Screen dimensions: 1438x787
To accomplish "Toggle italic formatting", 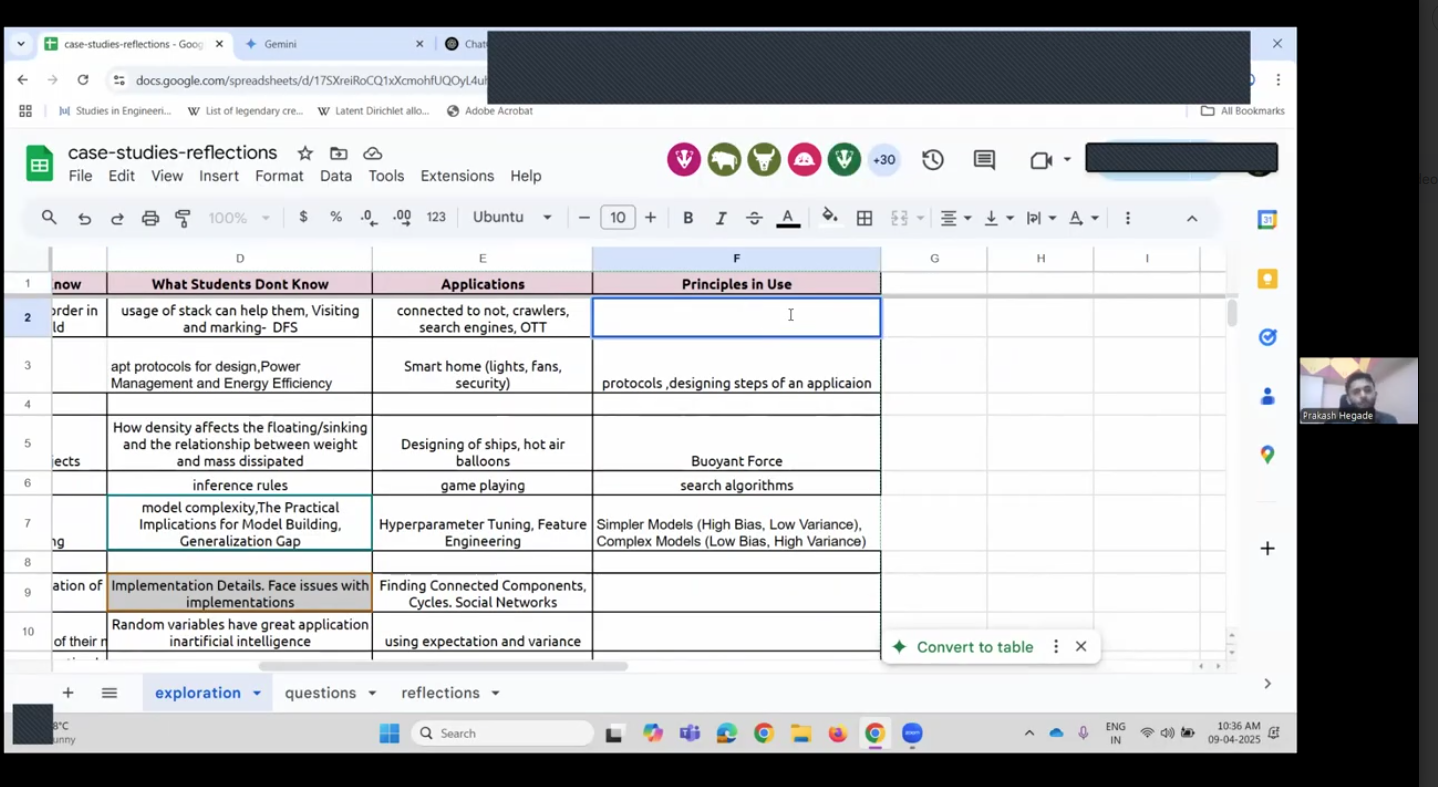I will pos(720,218).
